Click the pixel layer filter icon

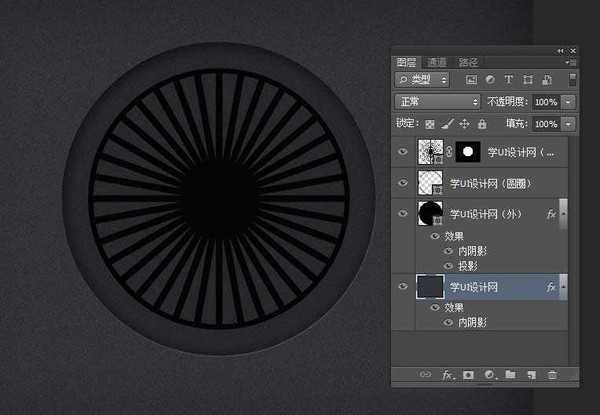click(471, 79)
